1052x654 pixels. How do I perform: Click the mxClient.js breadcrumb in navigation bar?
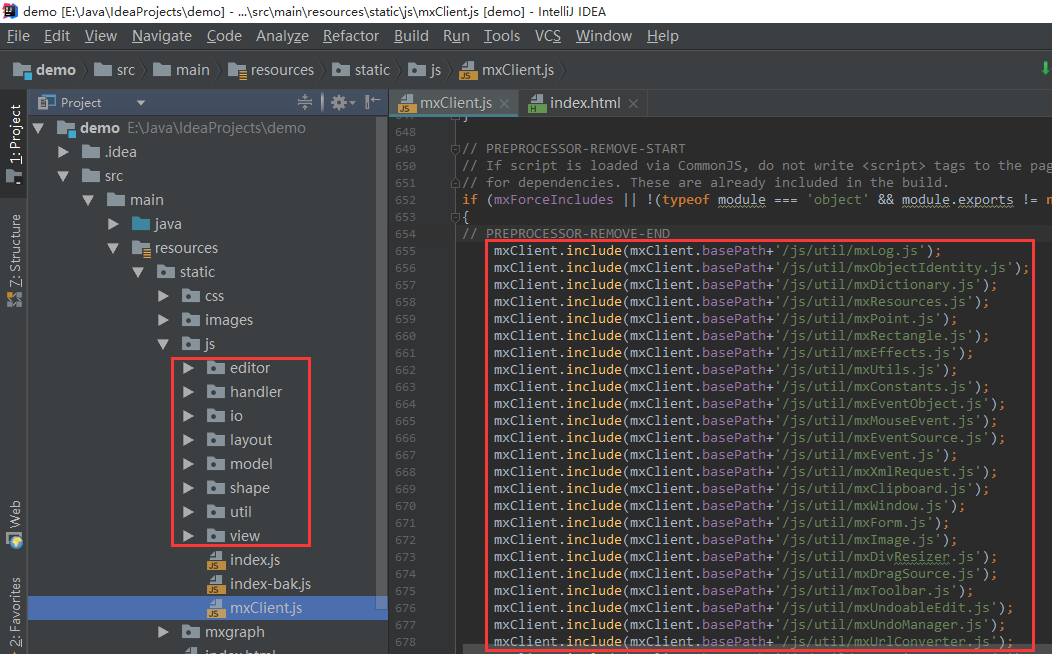507,70
